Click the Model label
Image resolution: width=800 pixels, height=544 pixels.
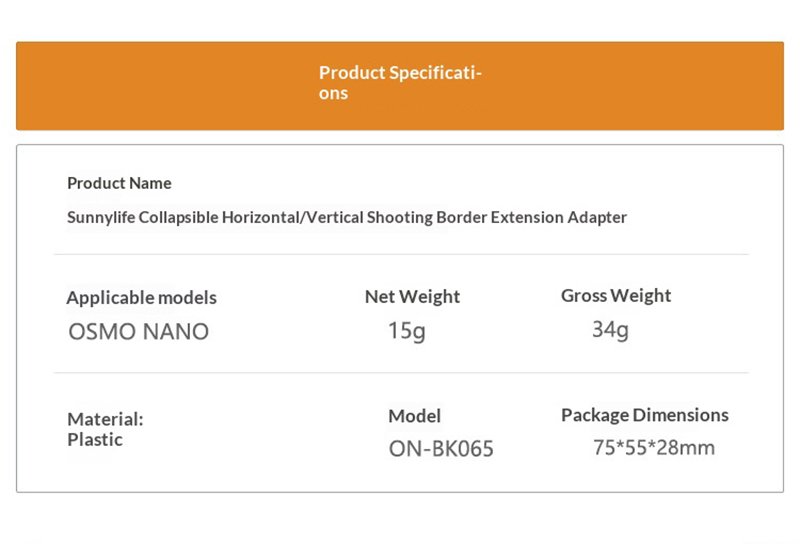click(414, 416)
